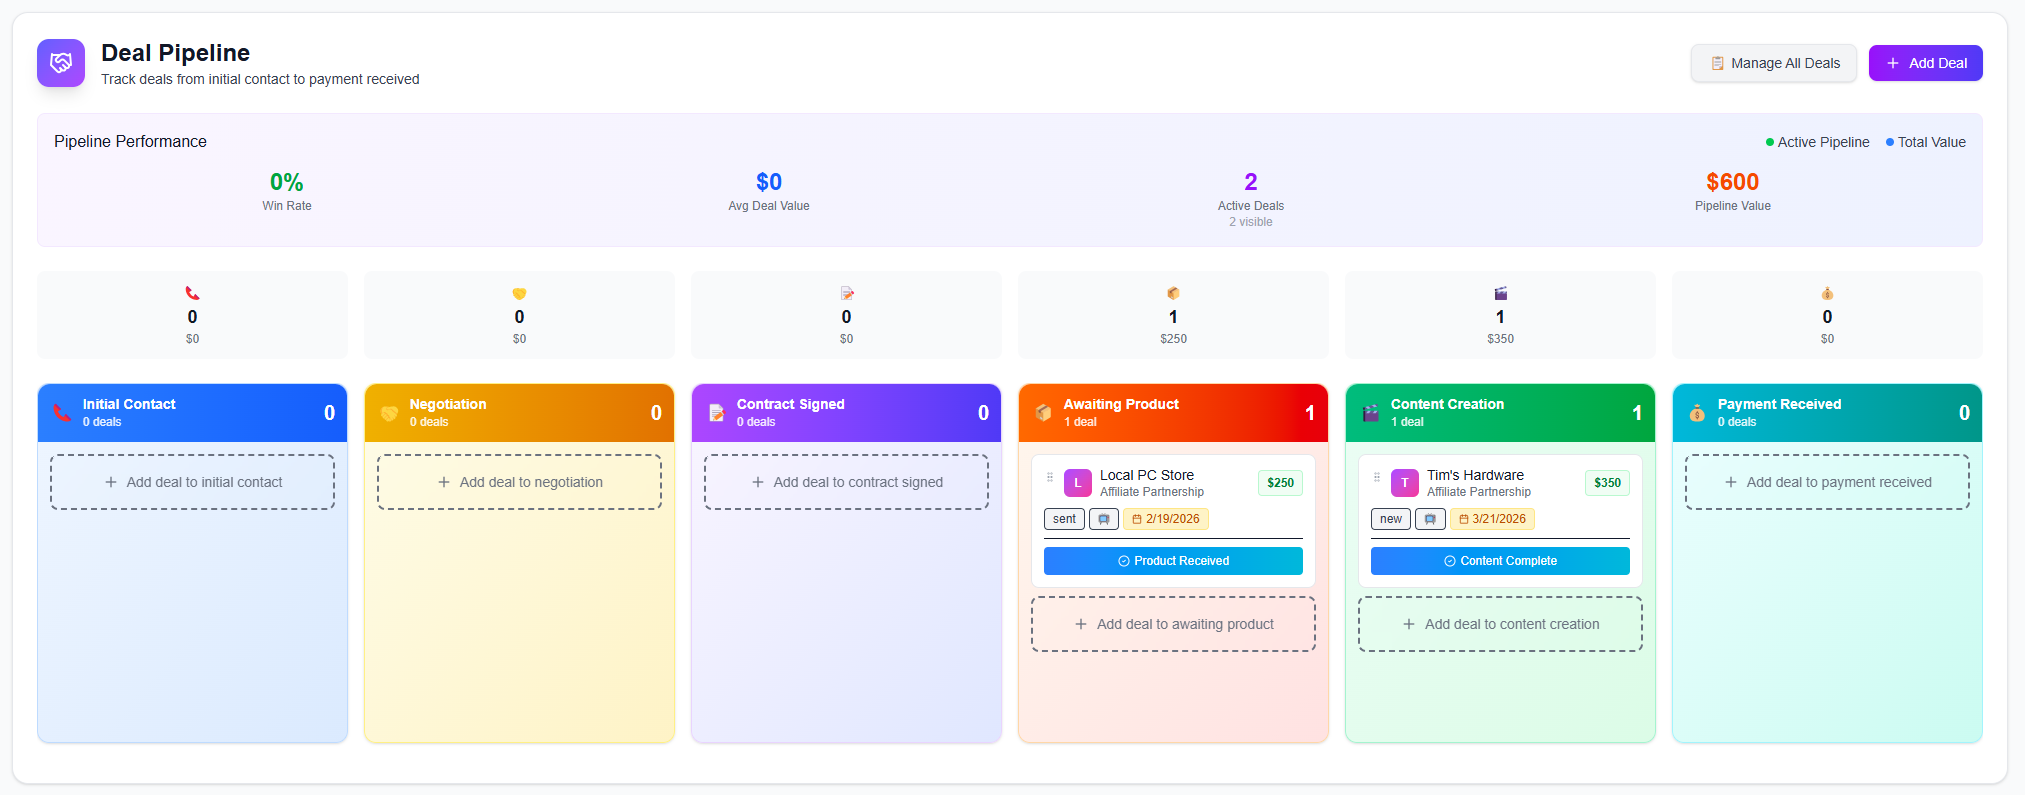Click the Add deal to negotiation placeholder
The height and width of the screenshot is (795, 2025).
(519, 482)
